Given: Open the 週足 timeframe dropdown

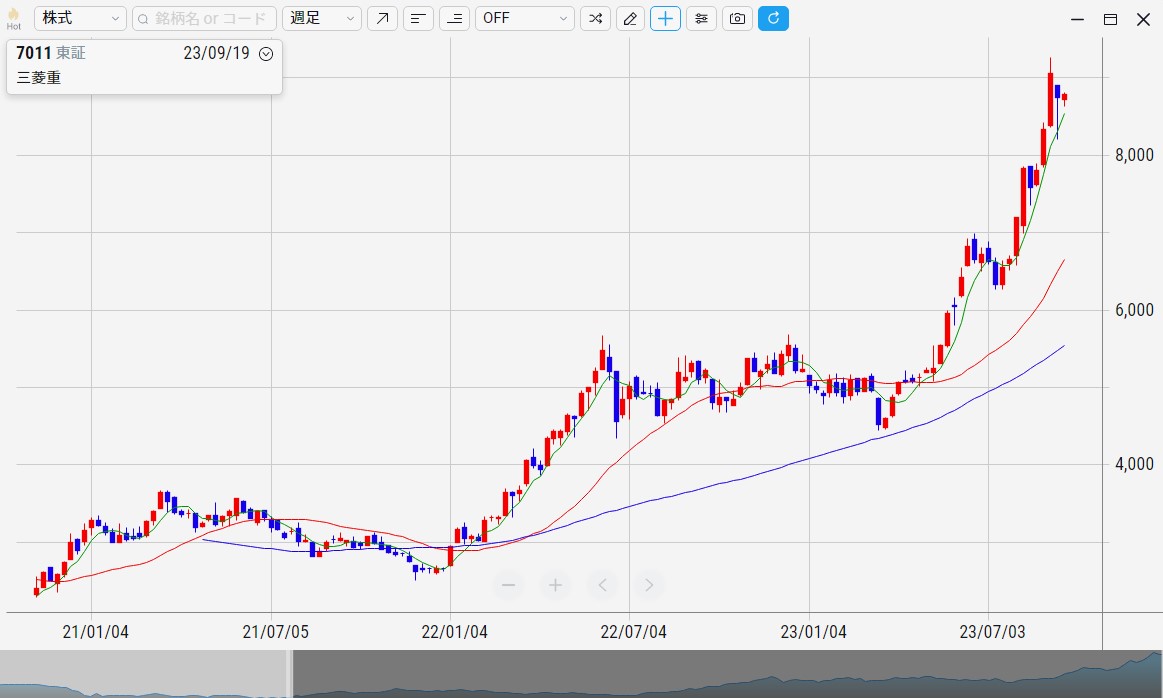Looking at the screenshot, I should tap(322, 19).
